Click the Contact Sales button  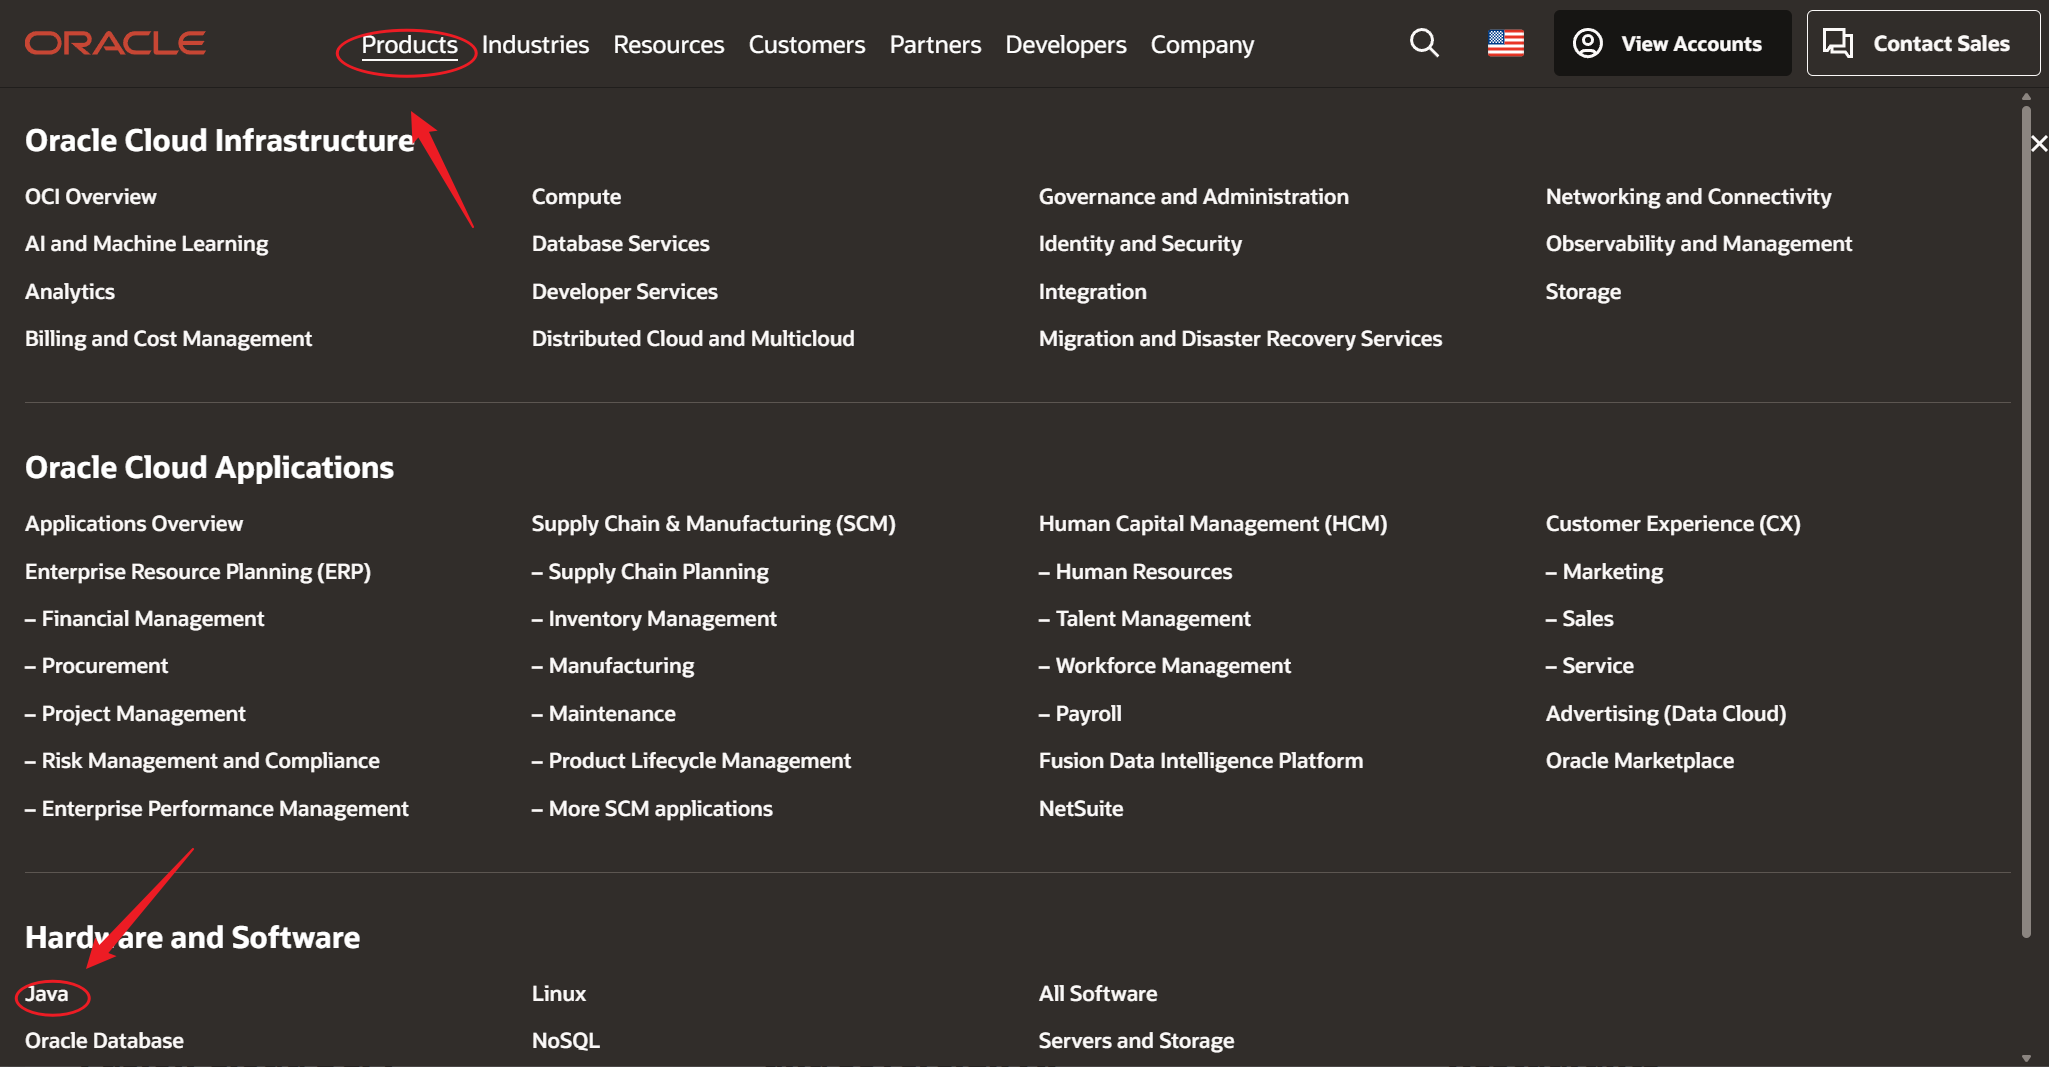tap(1923, 43)
